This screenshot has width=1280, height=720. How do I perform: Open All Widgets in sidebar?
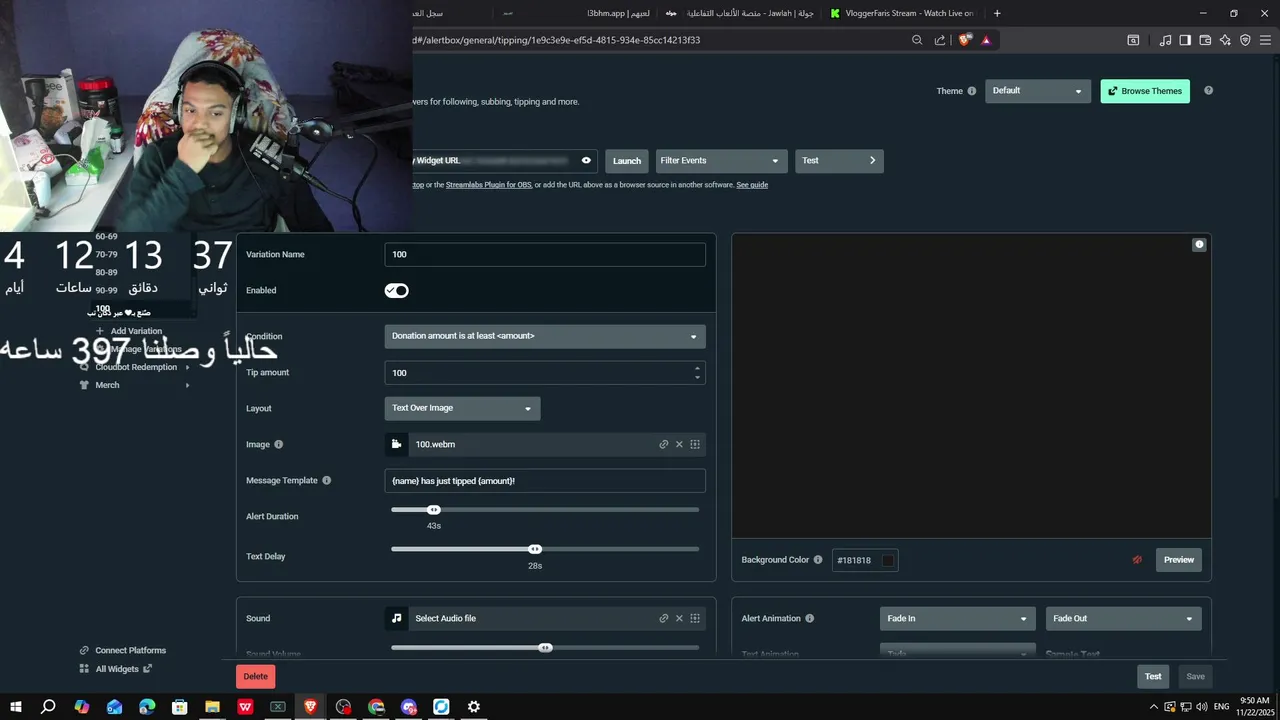[x=116, y=669]
